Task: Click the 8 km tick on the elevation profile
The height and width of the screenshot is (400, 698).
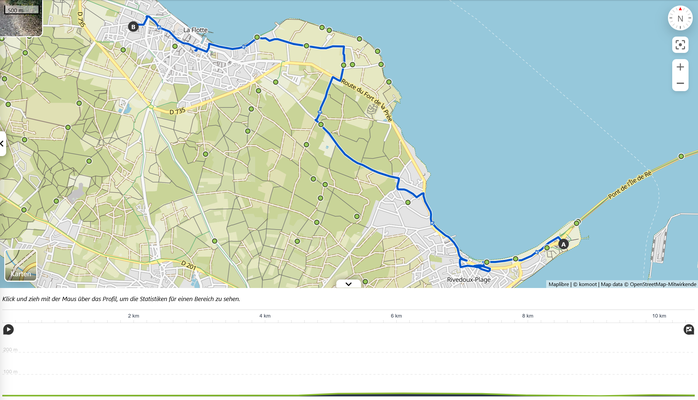Action: 528,316
